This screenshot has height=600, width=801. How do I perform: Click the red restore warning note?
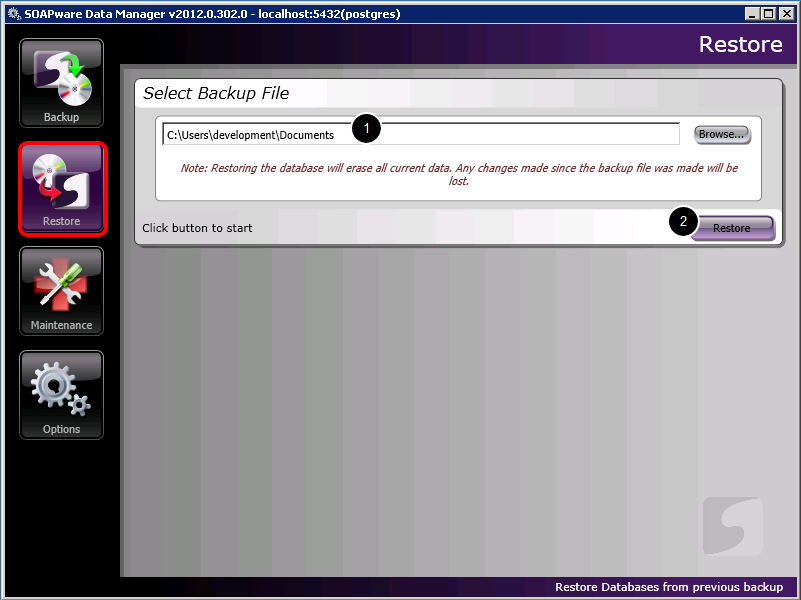459,175
